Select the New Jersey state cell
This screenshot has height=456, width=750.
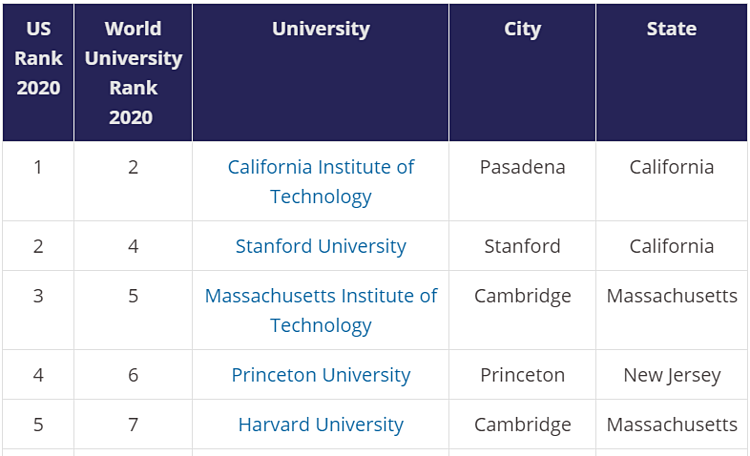(671, 375)
